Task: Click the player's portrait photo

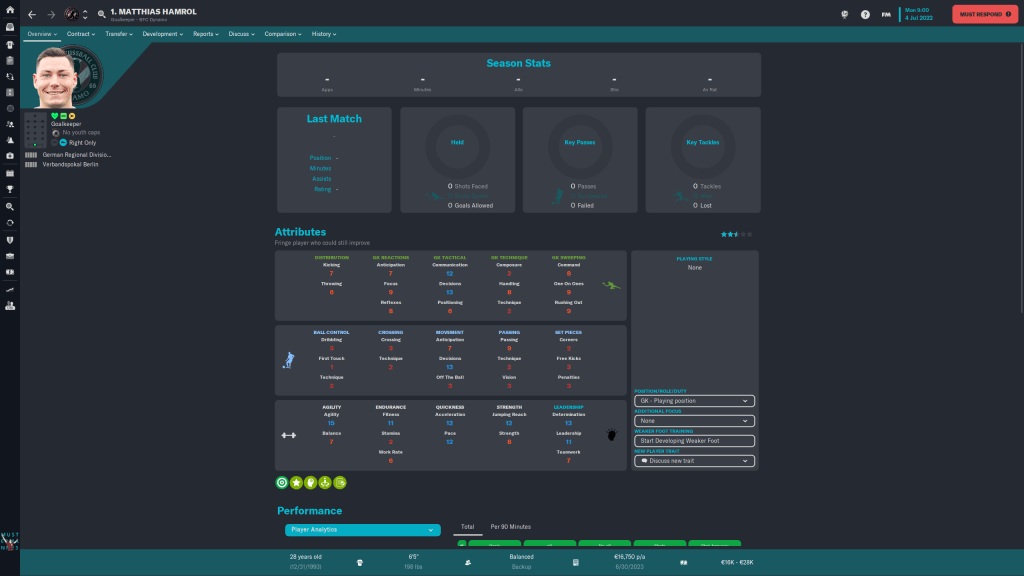Action: click(x=60, y=79)
